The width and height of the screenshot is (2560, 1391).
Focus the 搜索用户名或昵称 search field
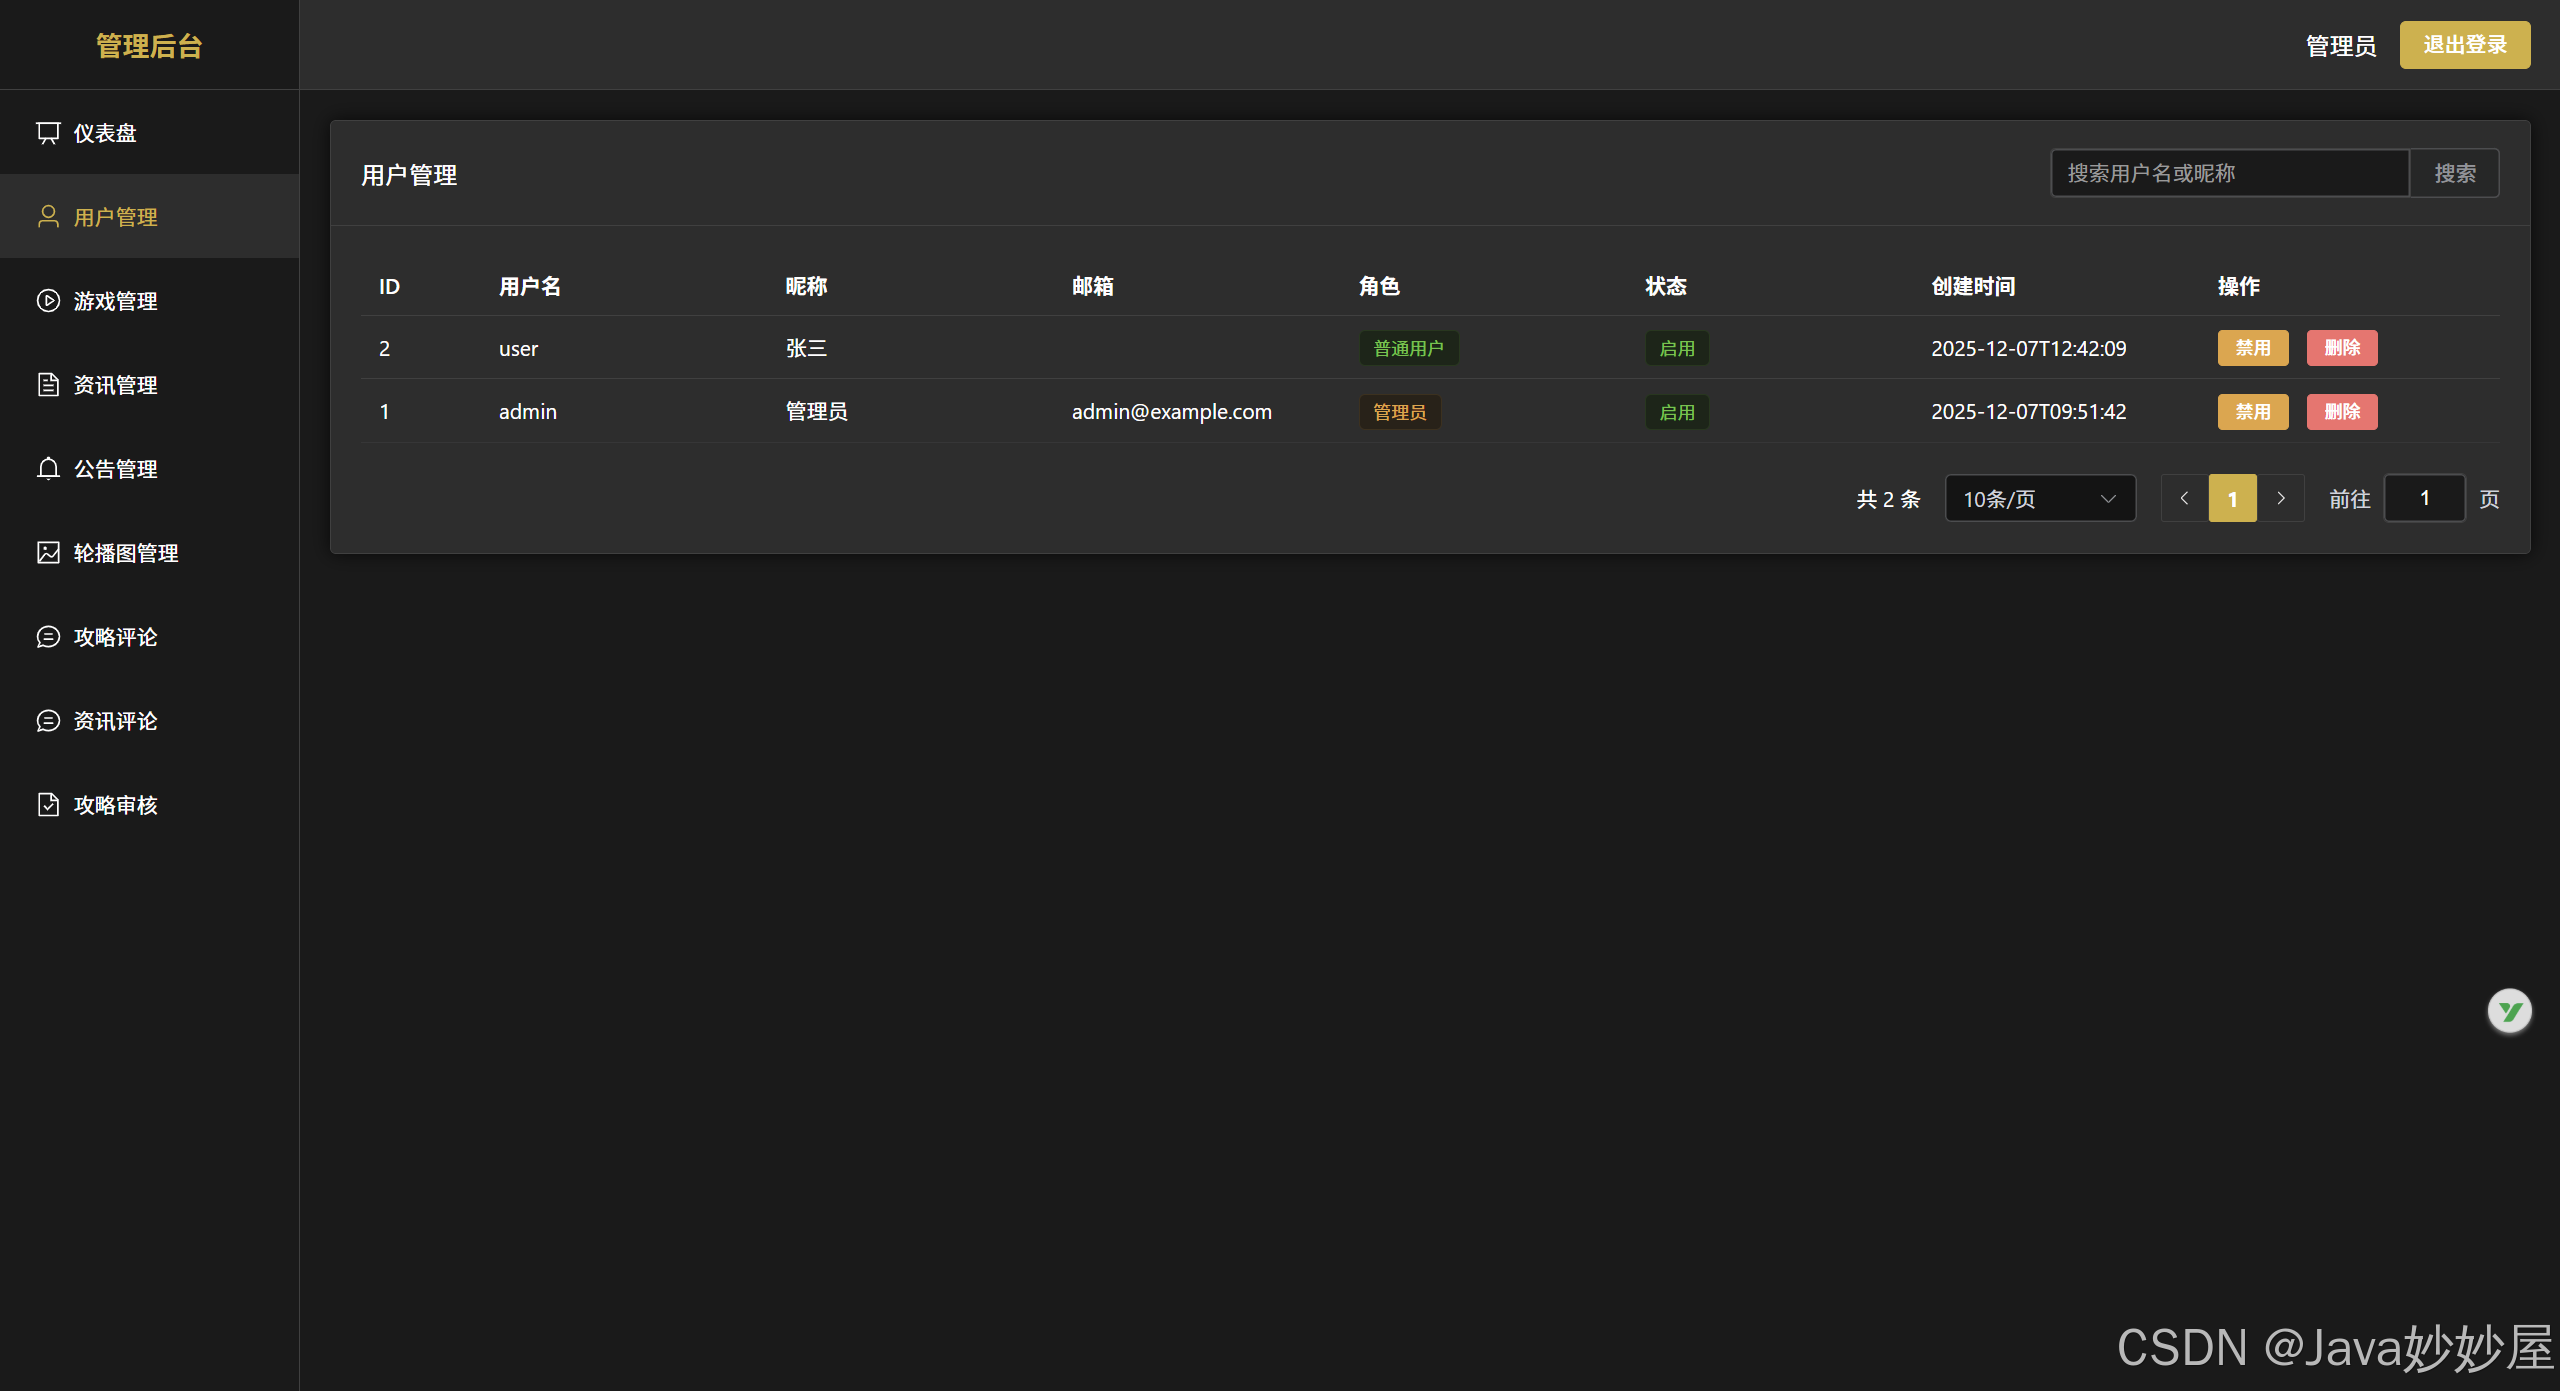2230,174
